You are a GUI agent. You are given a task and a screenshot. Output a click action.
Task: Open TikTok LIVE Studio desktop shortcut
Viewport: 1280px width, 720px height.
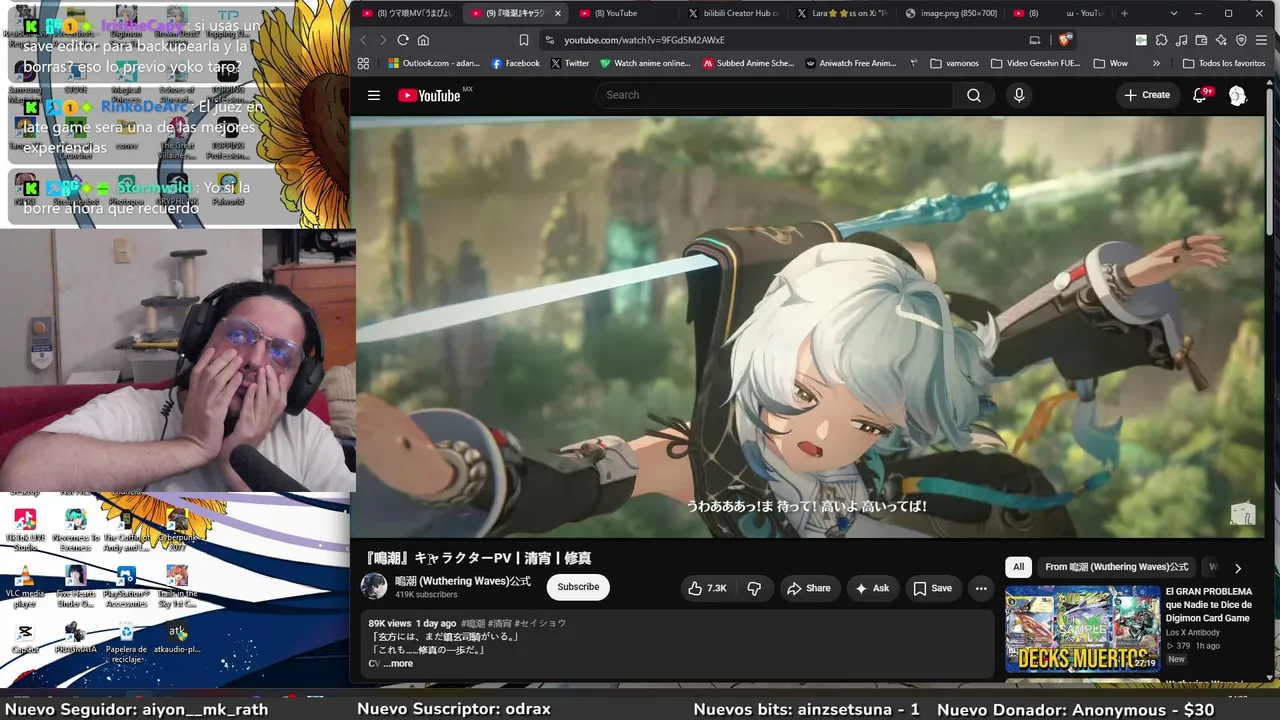click(x=25, y=530)
